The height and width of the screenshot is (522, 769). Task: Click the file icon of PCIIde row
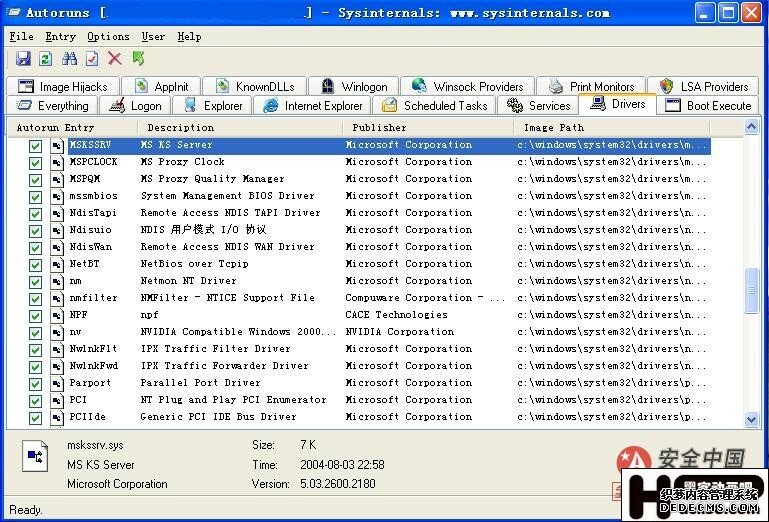pyautogui.click(x=57, y=418)
